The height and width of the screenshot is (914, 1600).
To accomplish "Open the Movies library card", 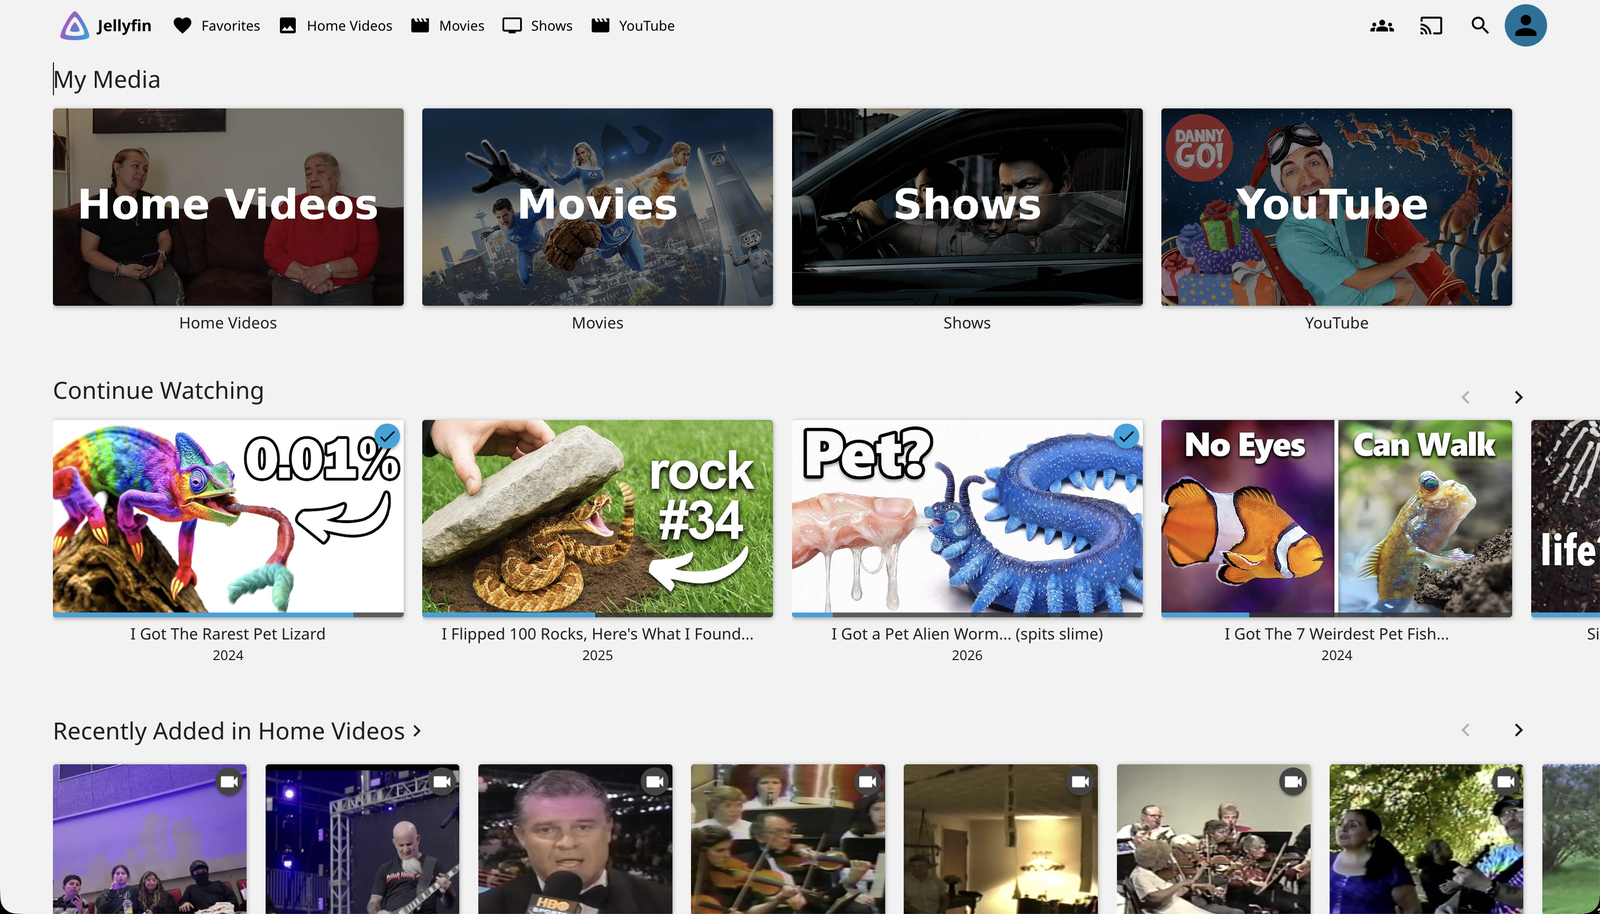I will pyautogui.click(x=597, y=207).
